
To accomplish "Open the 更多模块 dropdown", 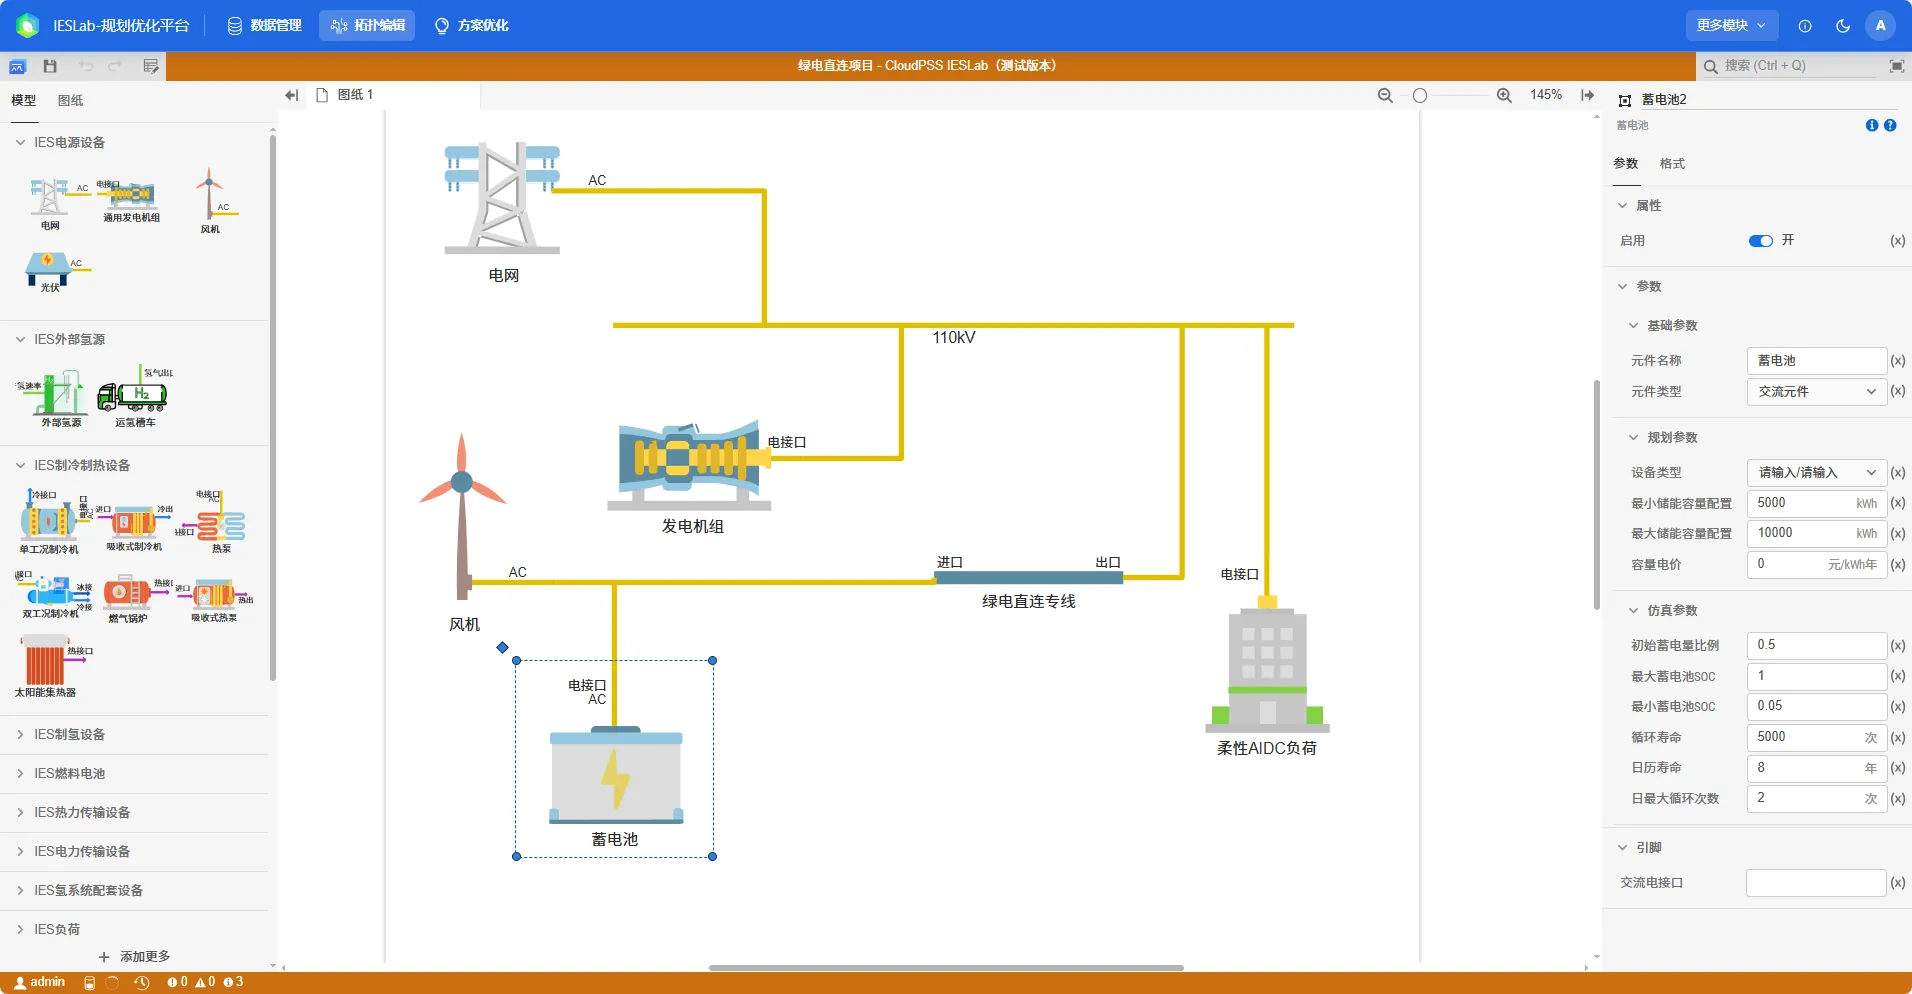I will (x=1731, y=25).
